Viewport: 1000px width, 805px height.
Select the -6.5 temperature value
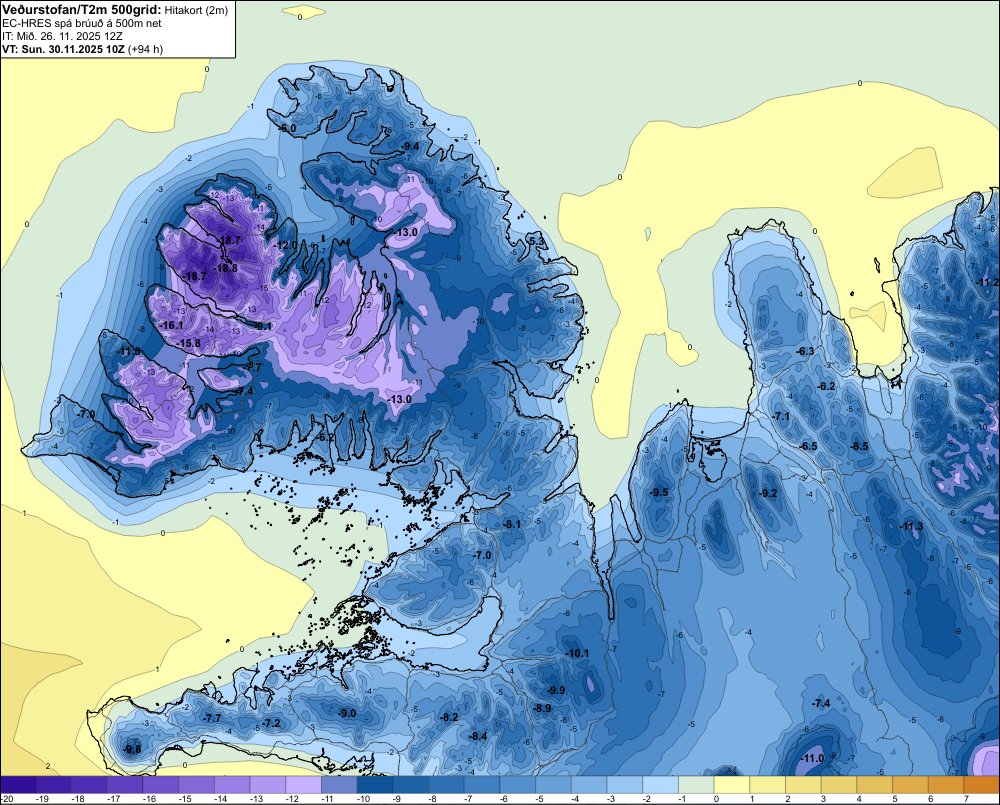[x=808, y=446]
